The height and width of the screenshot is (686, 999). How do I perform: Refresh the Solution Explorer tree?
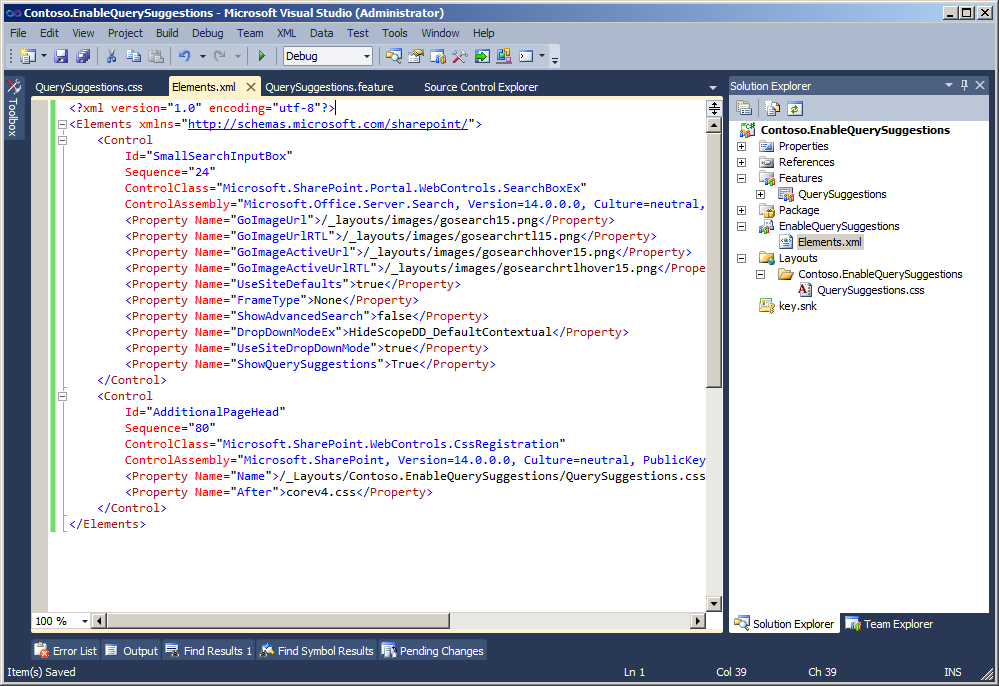(x=794, y=108)
